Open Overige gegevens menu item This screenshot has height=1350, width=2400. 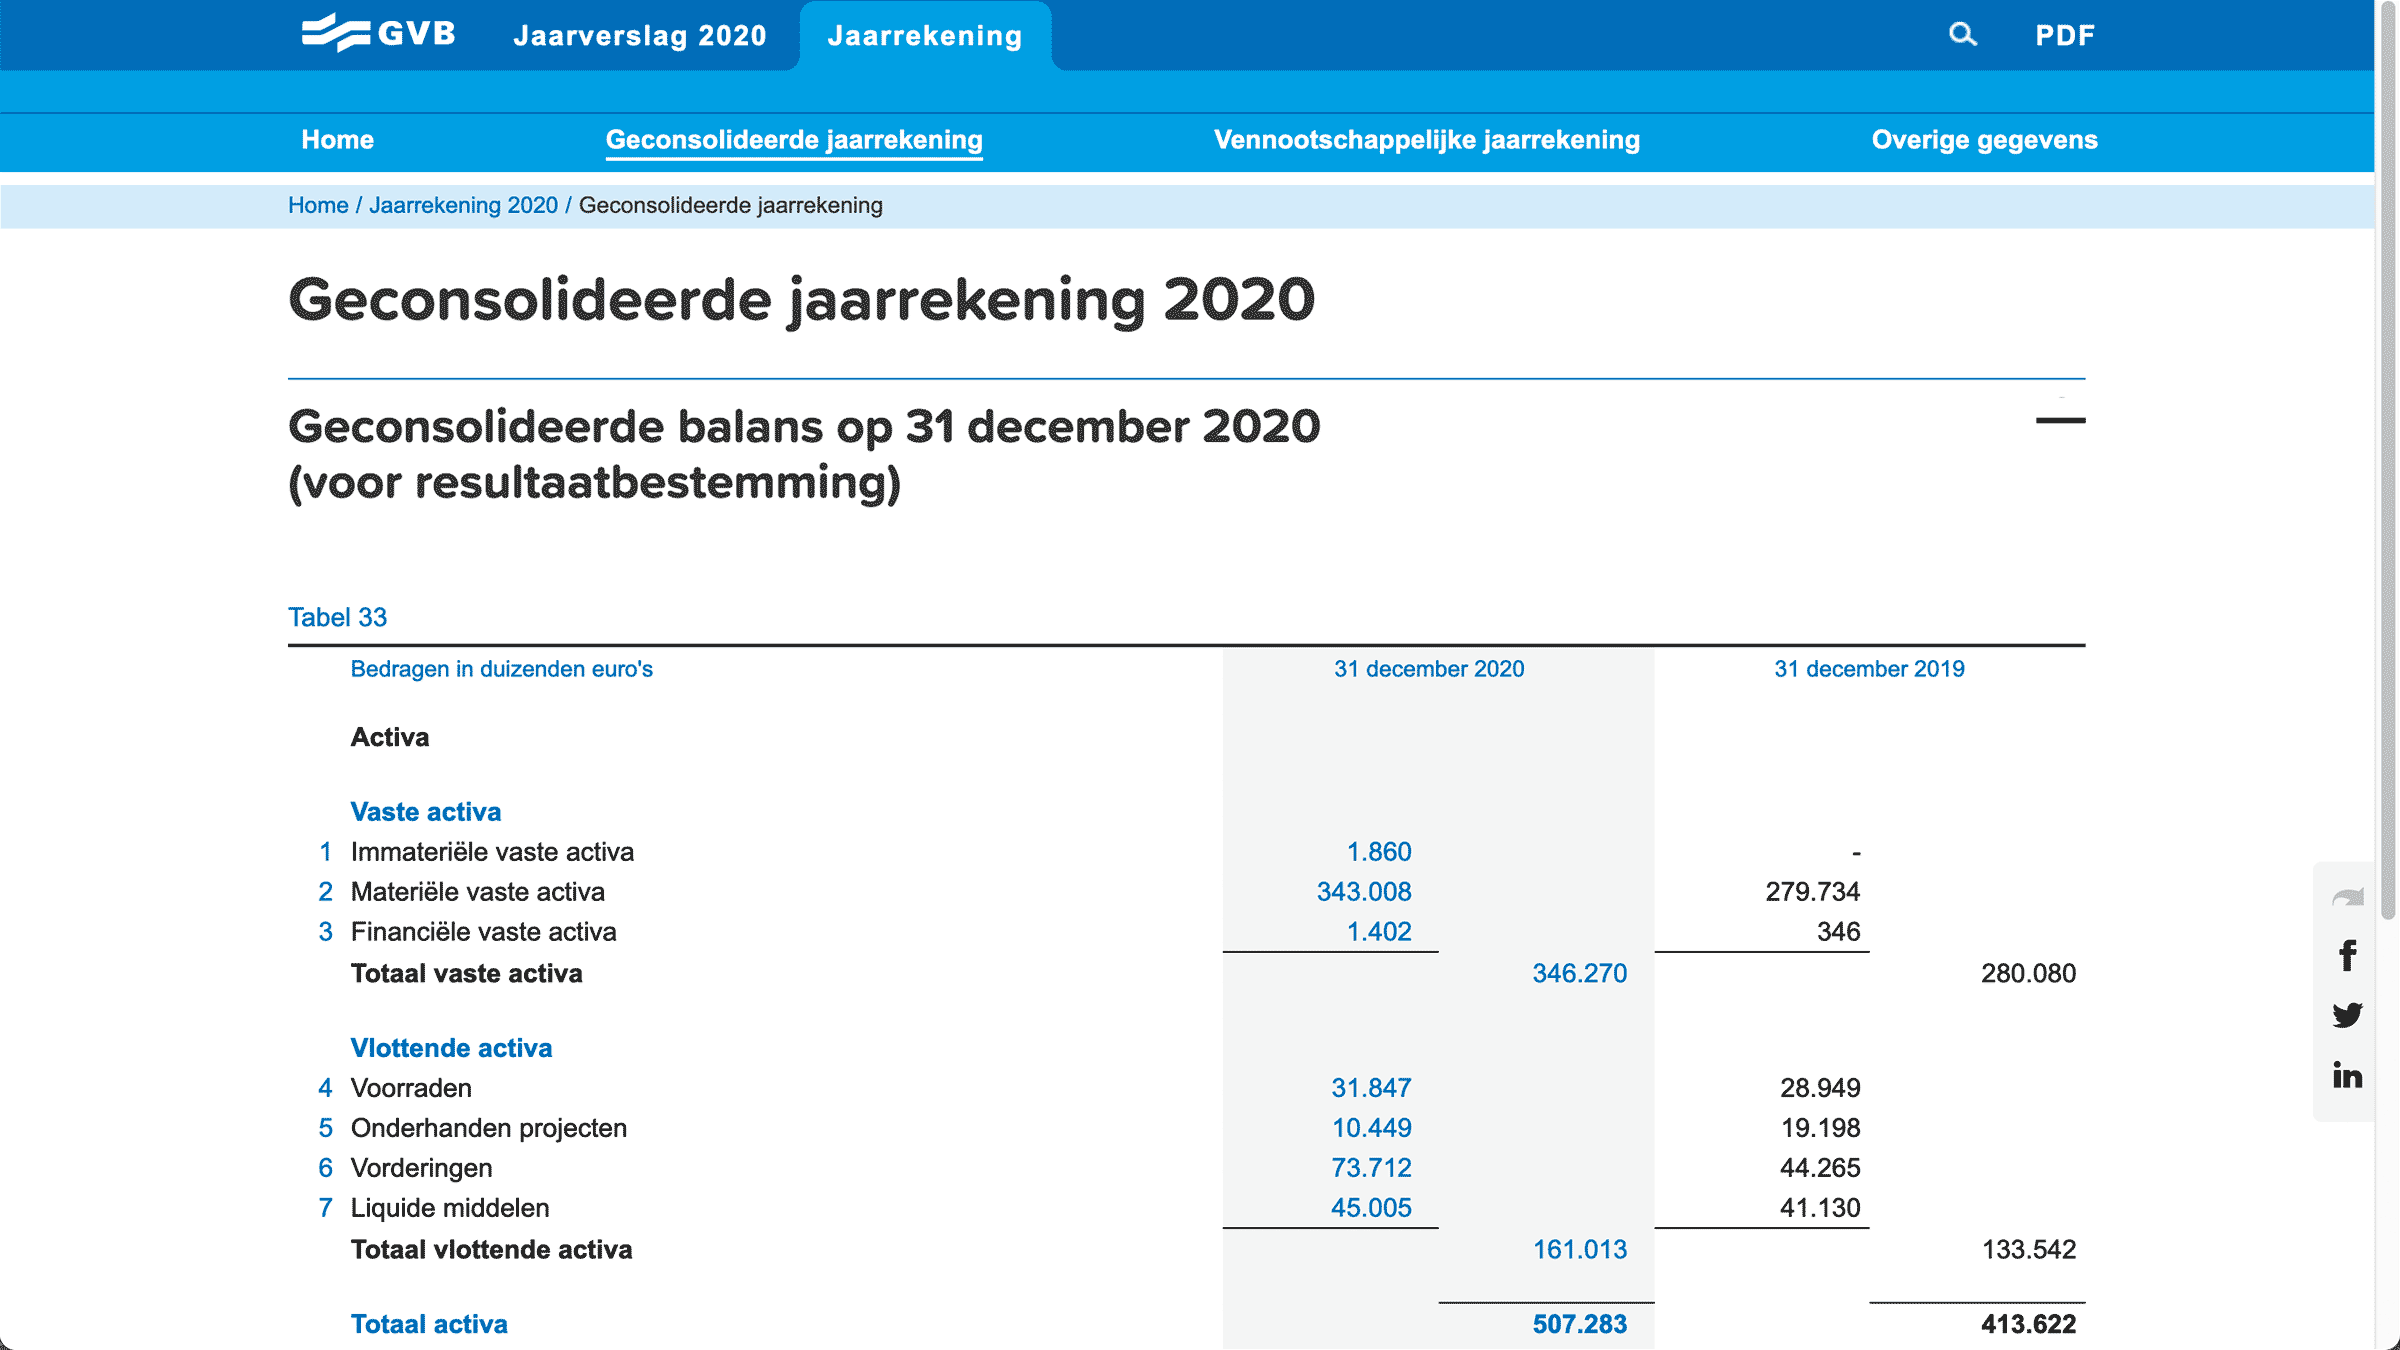1984,140
